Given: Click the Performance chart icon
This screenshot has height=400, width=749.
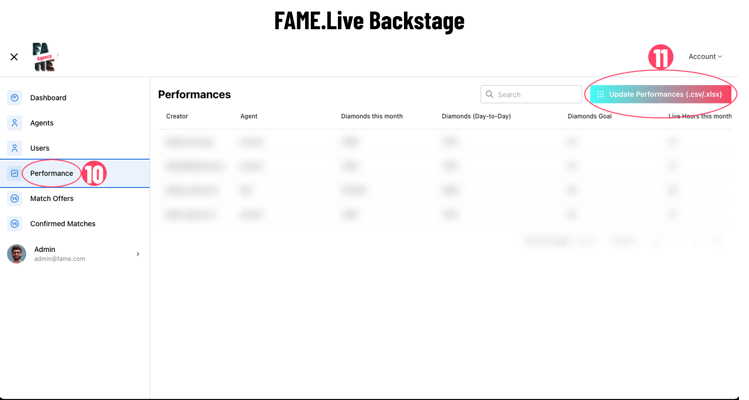Looking at the screenshot, I should pos(14,173).
